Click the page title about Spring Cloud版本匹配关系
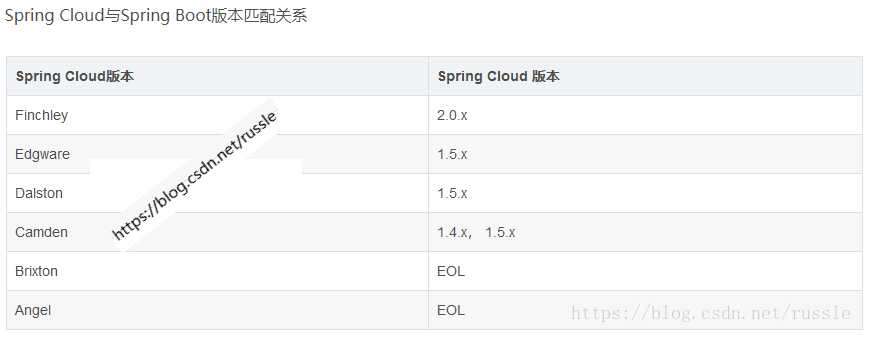Screen dimensions: 873x360 [156, 16]
